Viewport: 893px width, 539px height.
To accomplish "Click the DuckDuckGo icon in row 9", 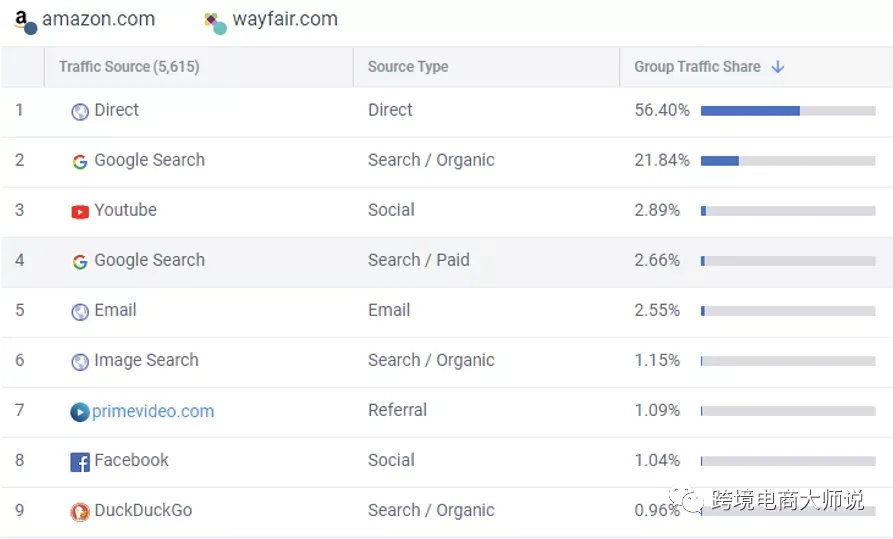I will click(80, 512).
